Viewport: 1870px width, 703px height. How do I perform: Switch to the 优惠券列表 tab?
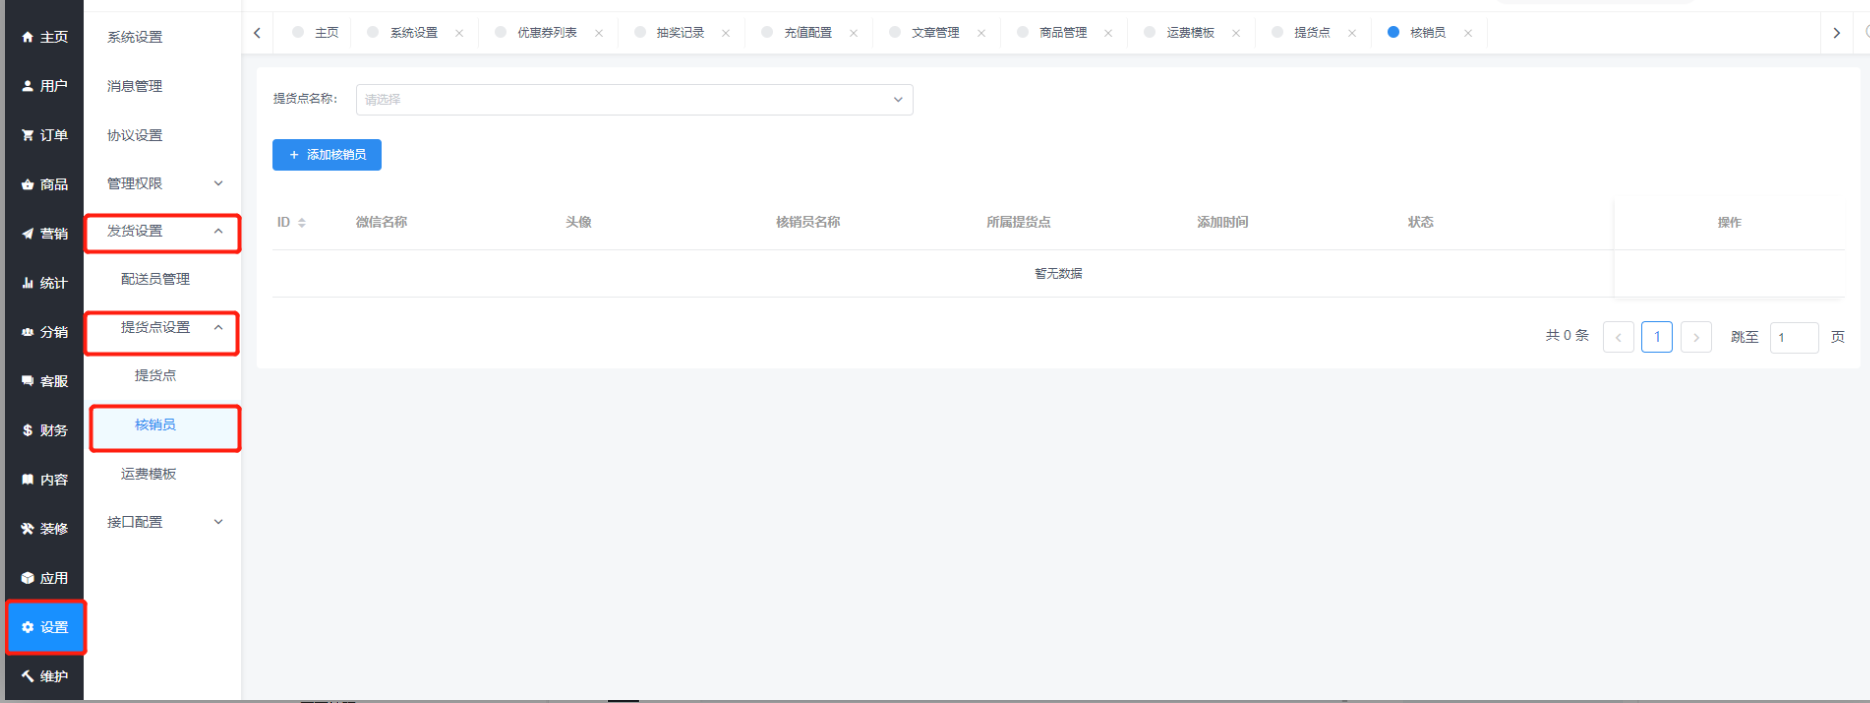tap(546, 33)
